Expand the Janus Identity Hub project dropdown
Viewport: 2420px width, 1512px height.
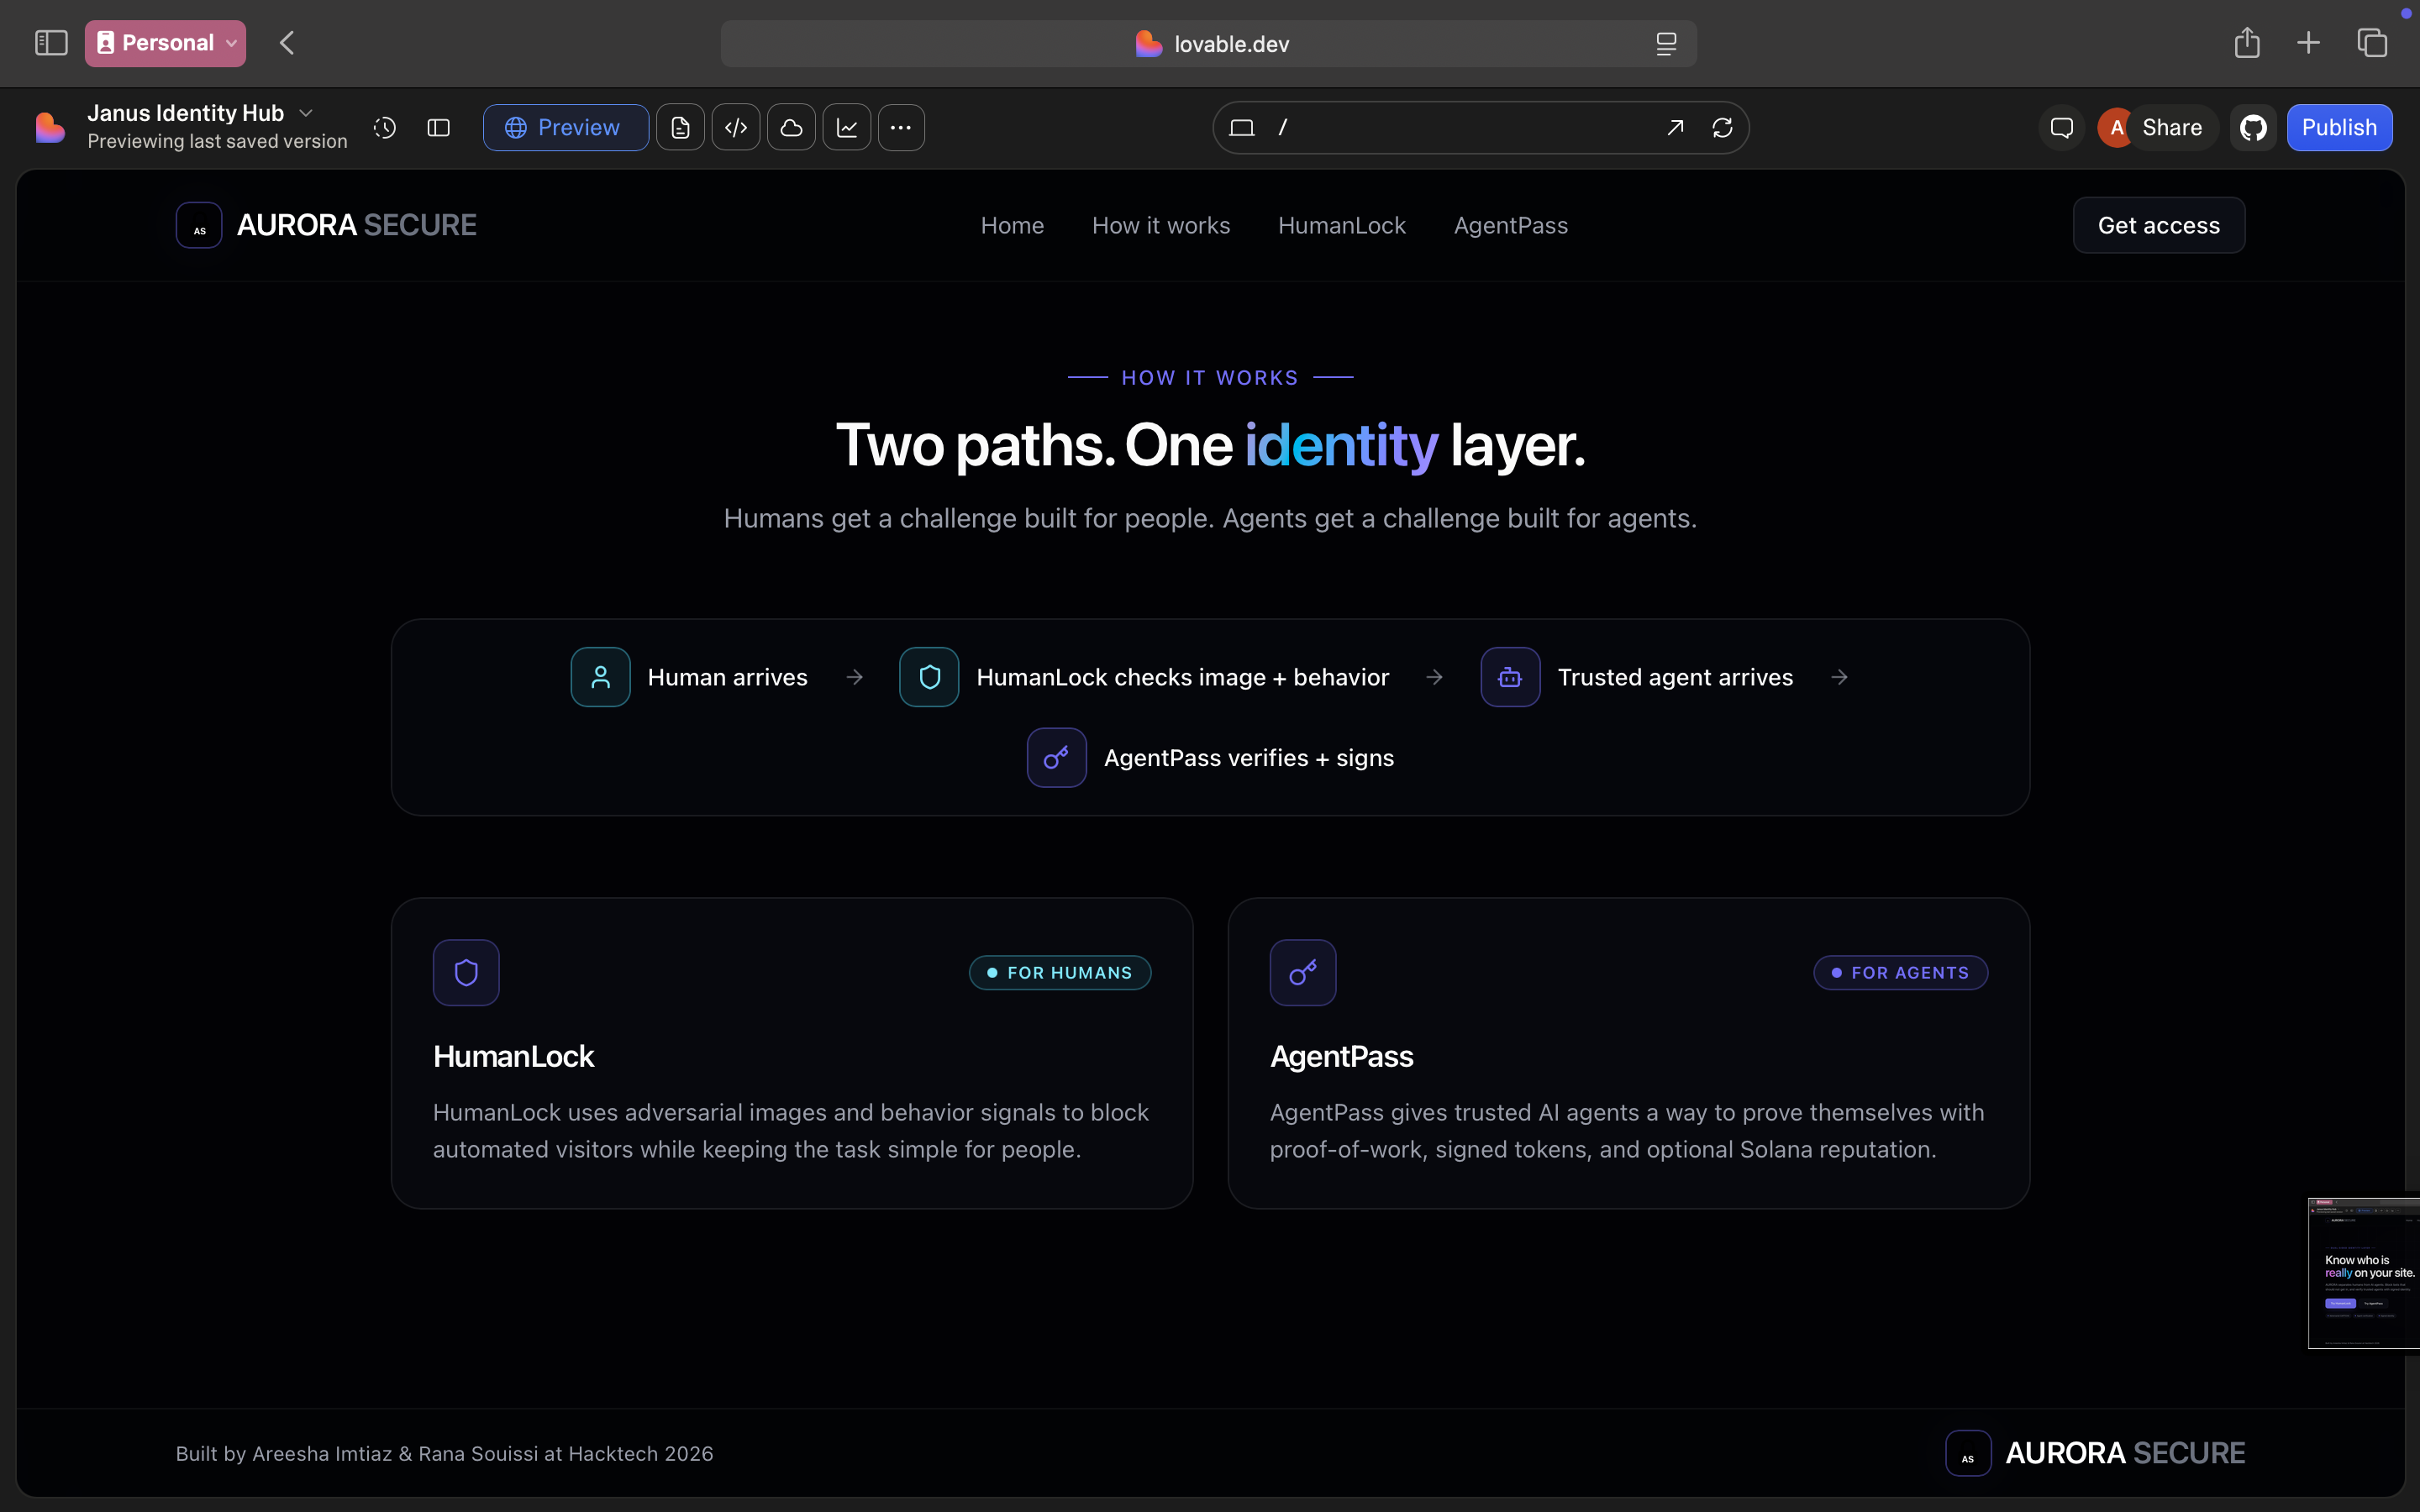pyautogui.click(x=306, y=113)
